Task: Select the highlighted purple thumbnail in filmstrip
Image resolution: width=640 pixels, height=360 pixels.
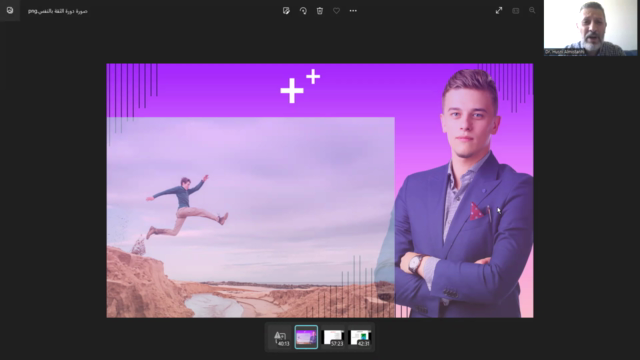Action: (x=306, y=337)
